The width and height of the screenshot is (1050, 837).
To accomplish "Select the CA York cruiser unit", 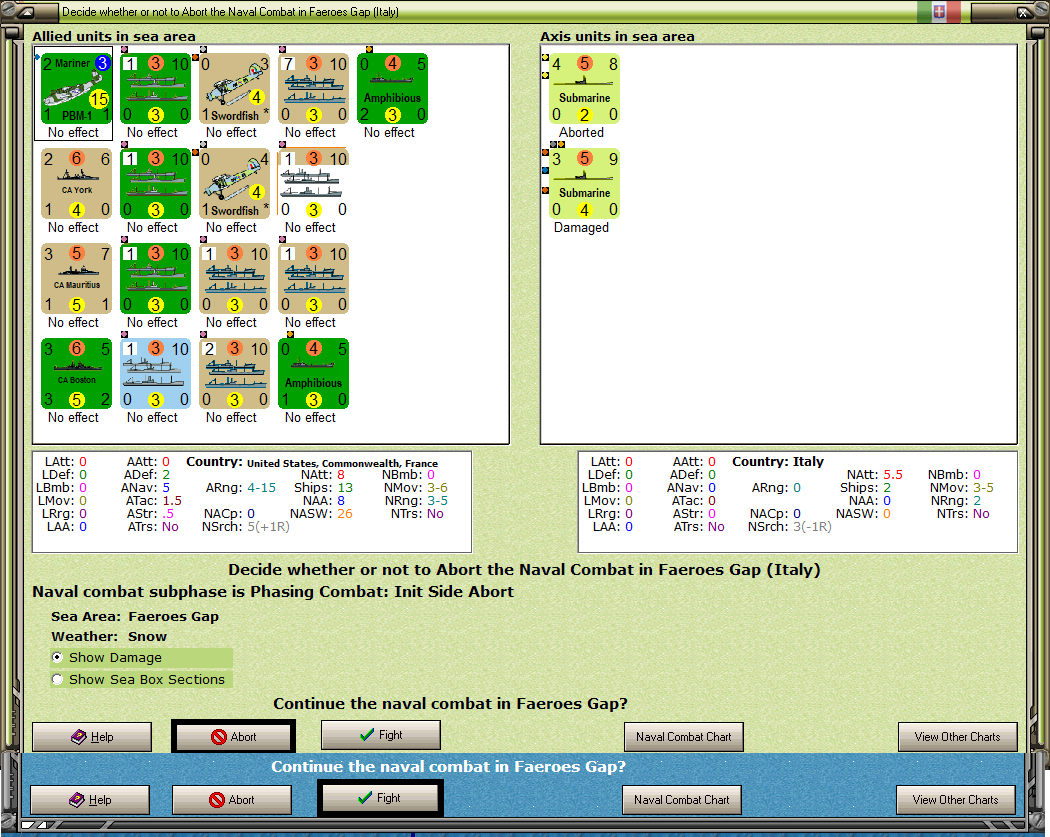I will click(76, 184).
